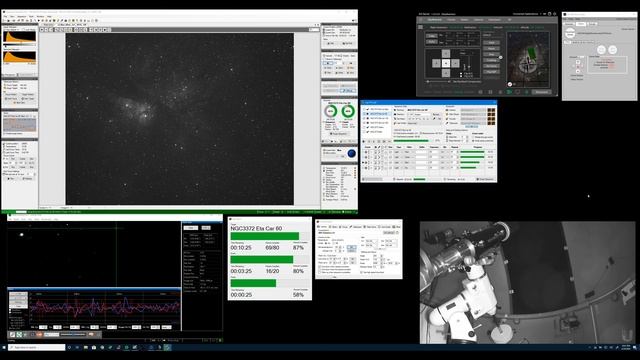Screen dimensions: 640x360
Task: Open PHD2 advanced settings via the pink brain icon
Action: pyautogui.click(x=91, y=335)
